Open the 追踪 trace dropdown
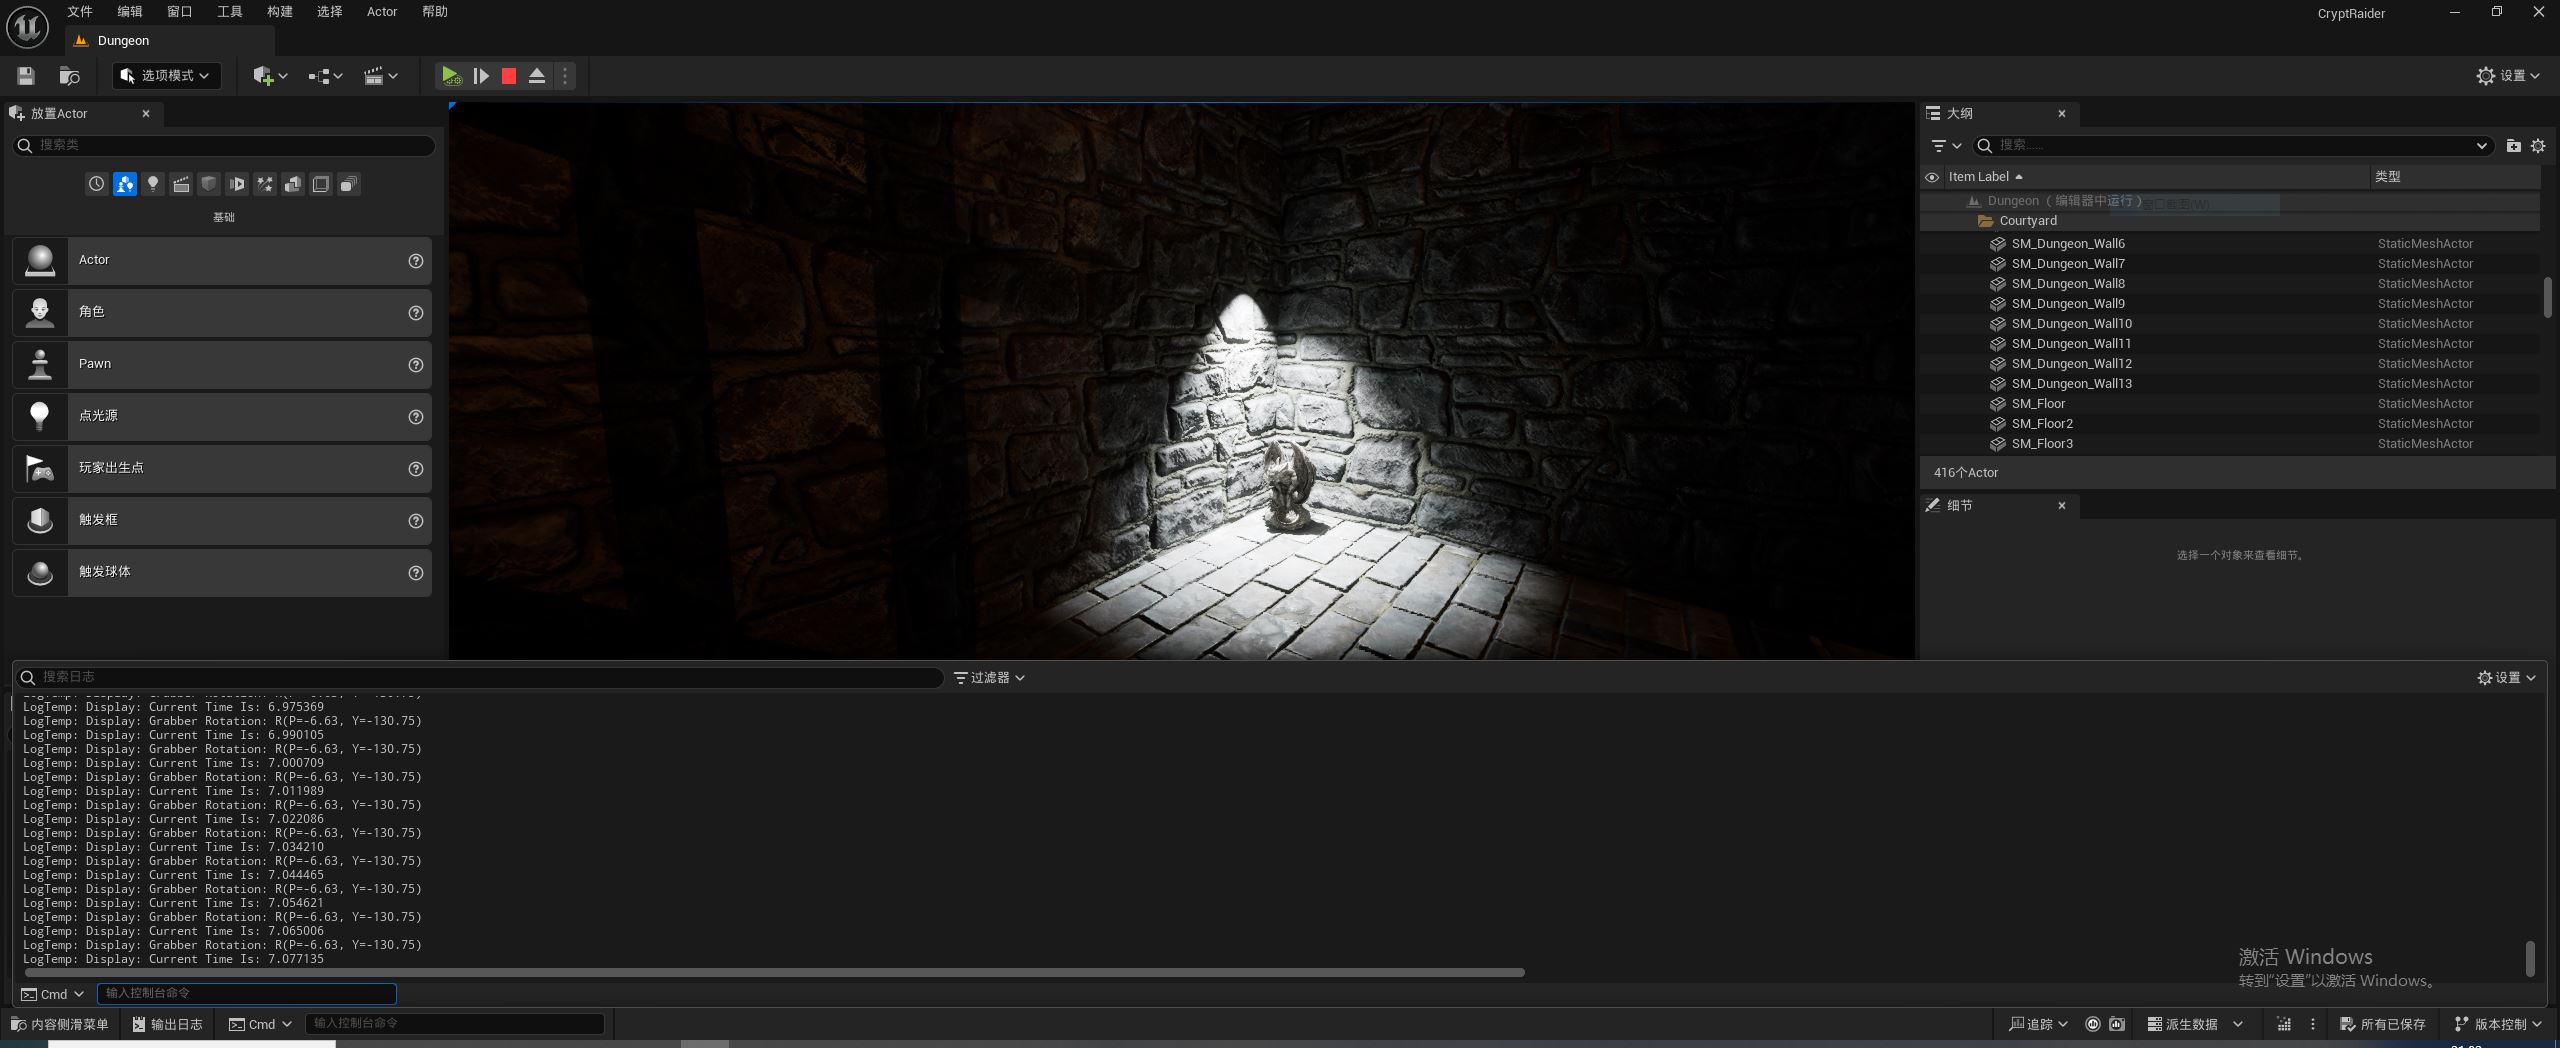The image size is (2560, 1048). (x=2038, y=1024)
